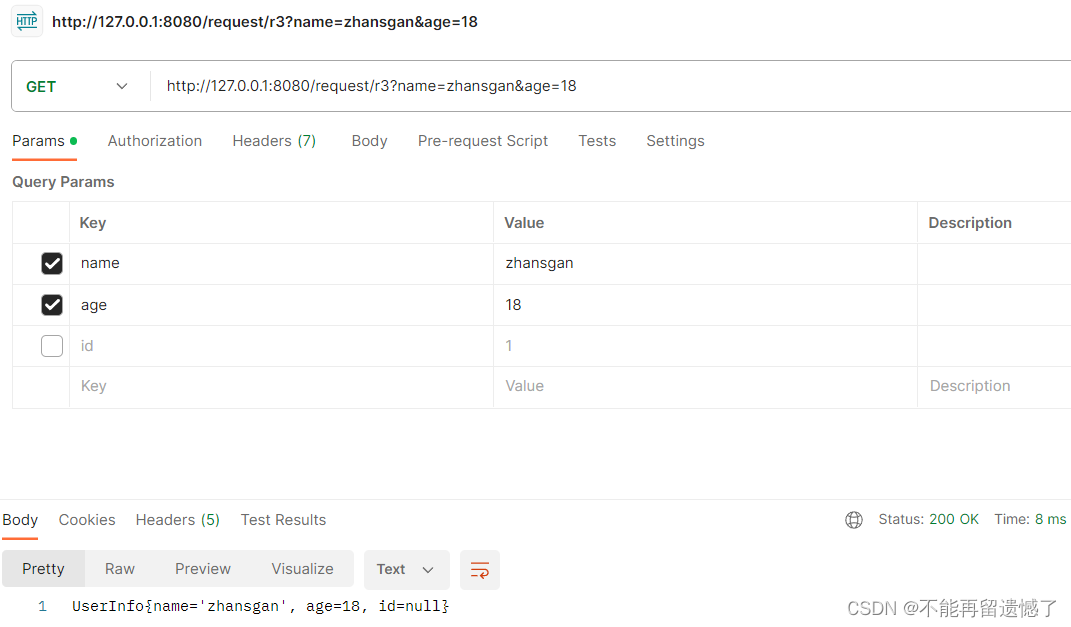Open the Text format dropdown
Image resolution: width=1071 pixels, height=627 pixels.
click(x=406, y=570)
